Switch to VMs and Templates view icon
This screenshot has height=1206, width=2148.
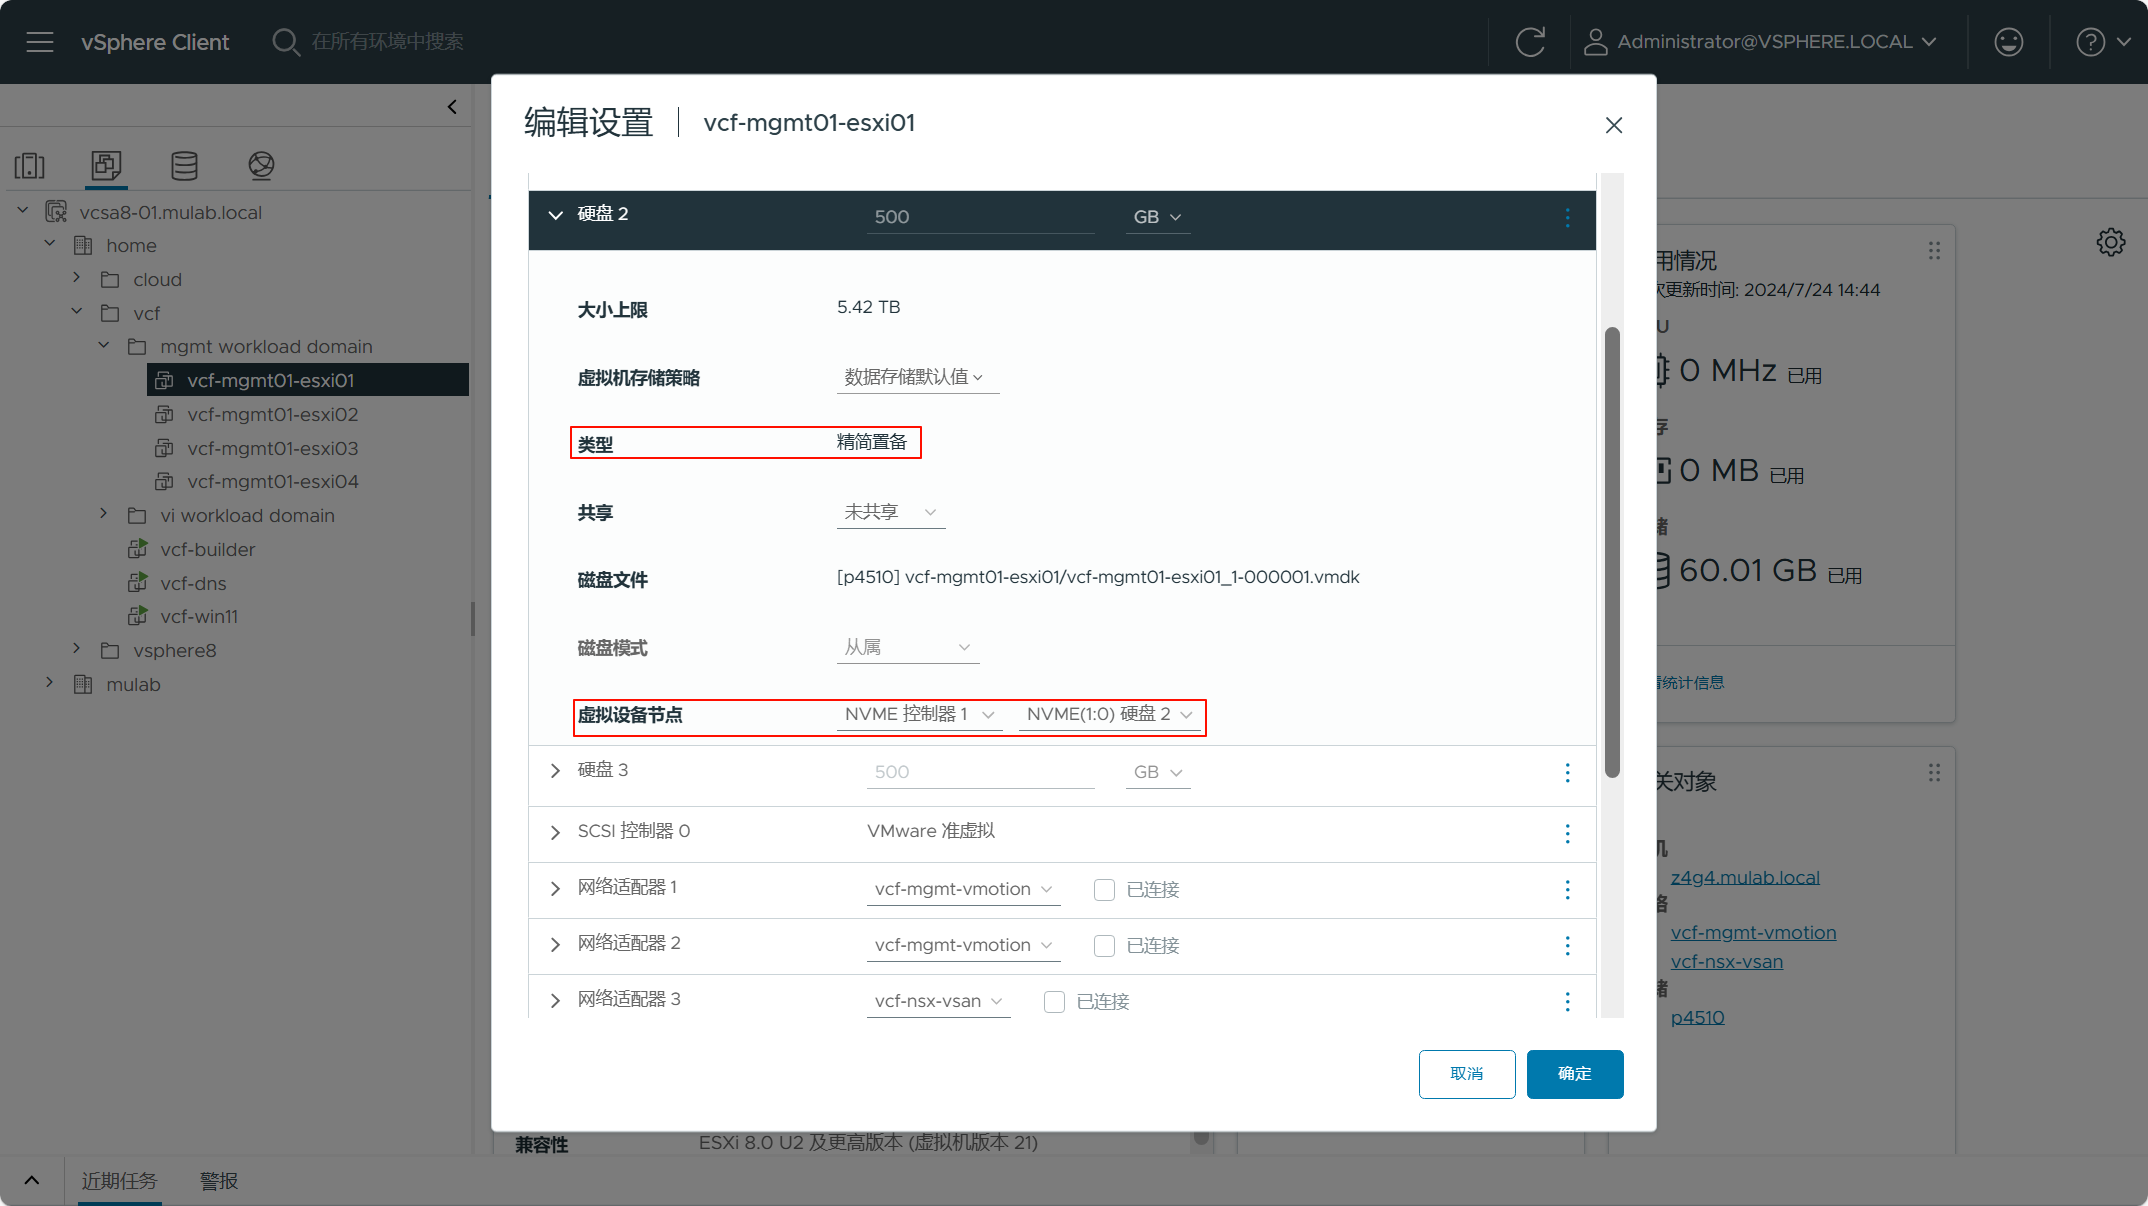pos(106,165)
